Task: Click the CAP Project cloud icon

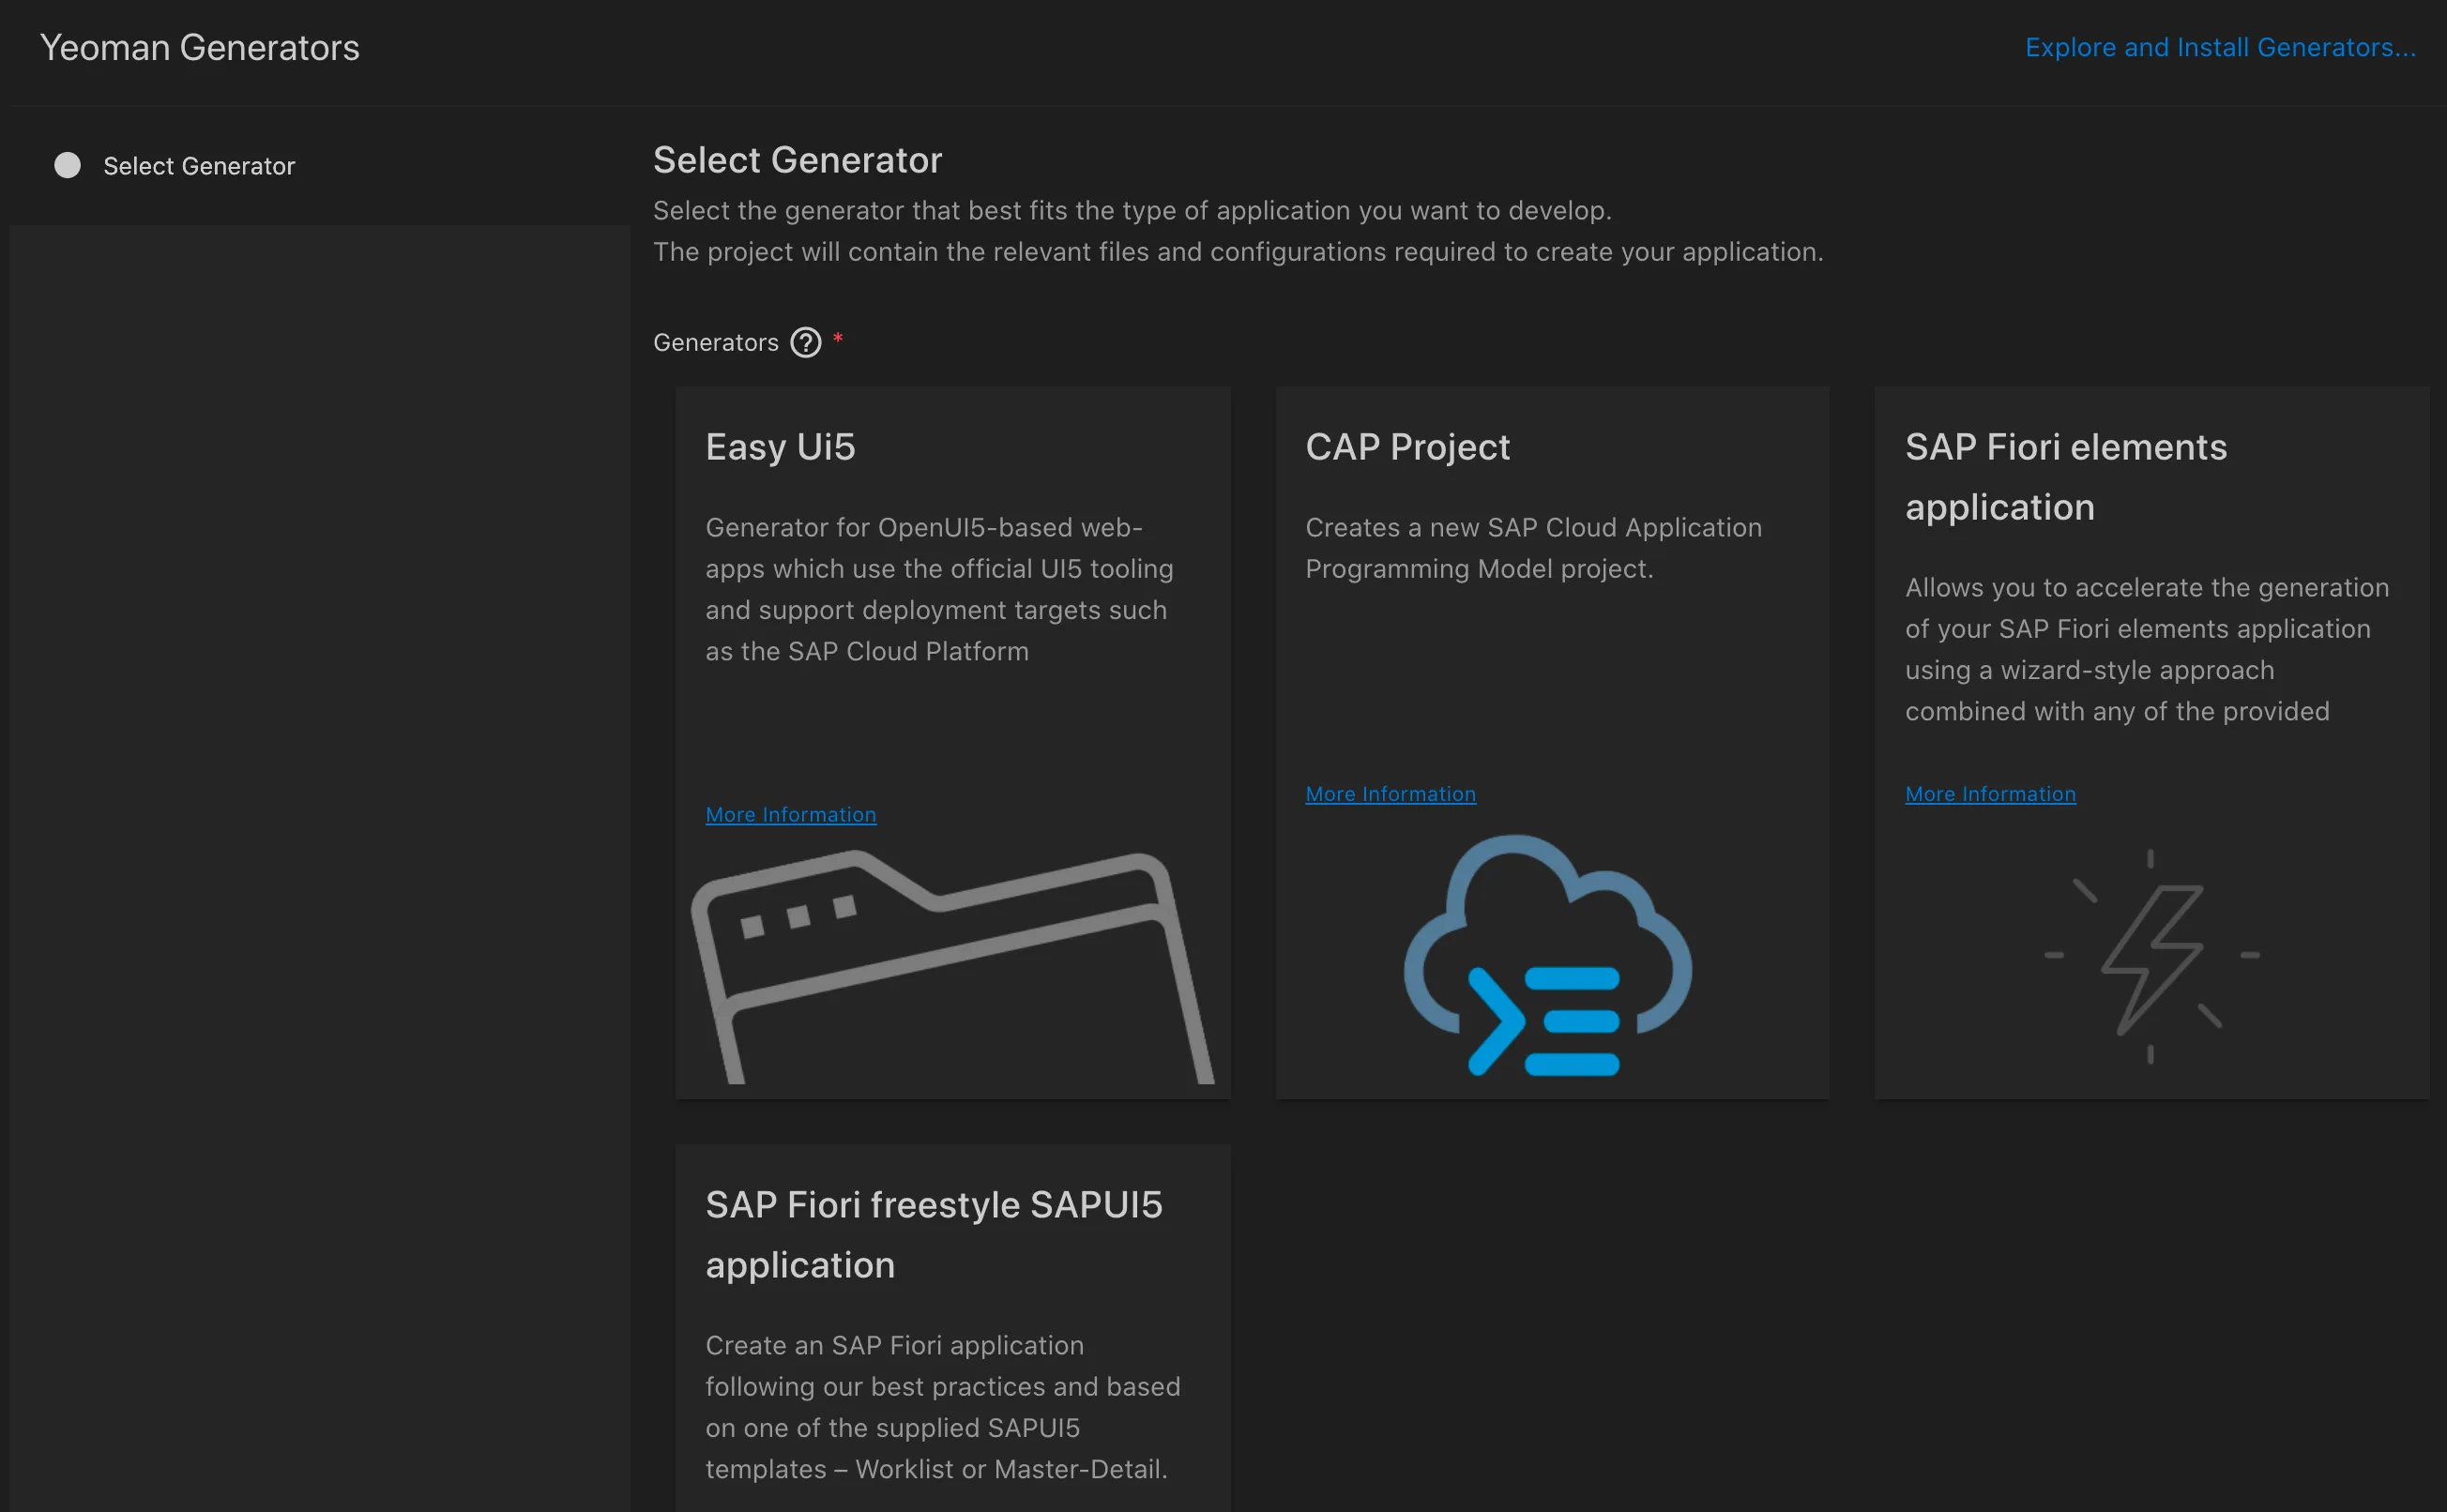Action: pyautogui.click(x=1547, y=955)
